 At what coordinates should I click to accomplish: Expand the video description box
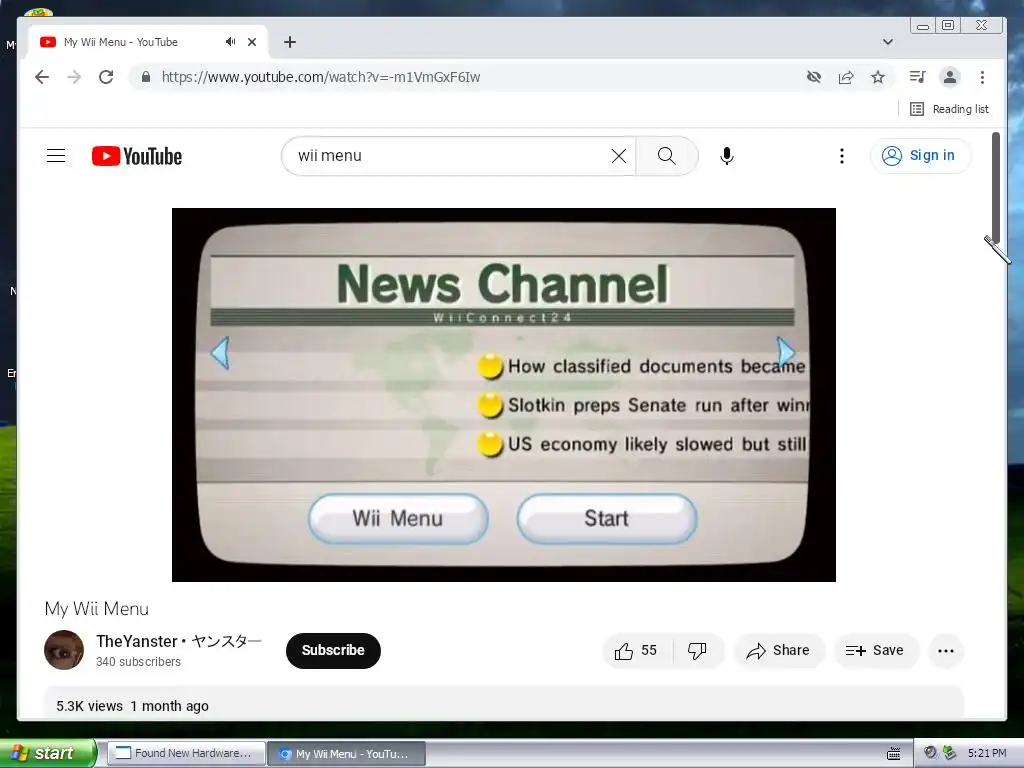pos(504,704)
